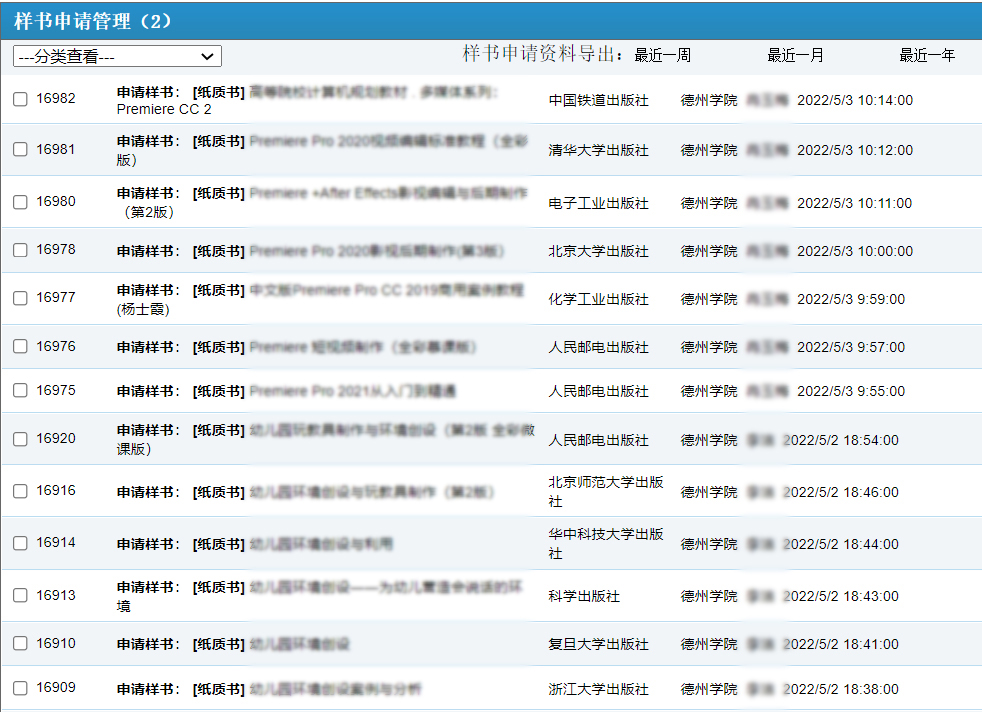Select checkbox for request 16920
982x712 pixels.
point(20,439)
